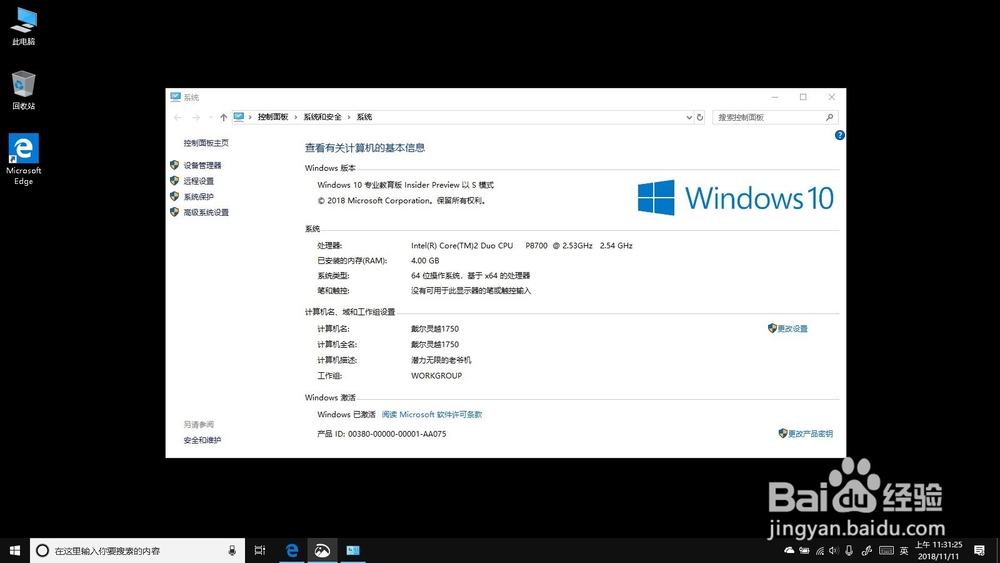Open the recent locations dropdown arrow
Viewport: 1000px width, 563px height.
coord(210,117)
